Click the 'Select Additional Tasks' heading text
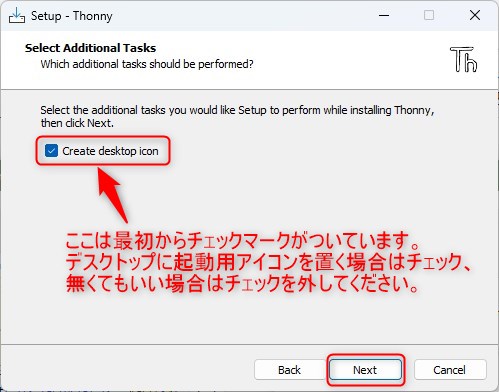499x392 pixels. [x=90, y=48]
